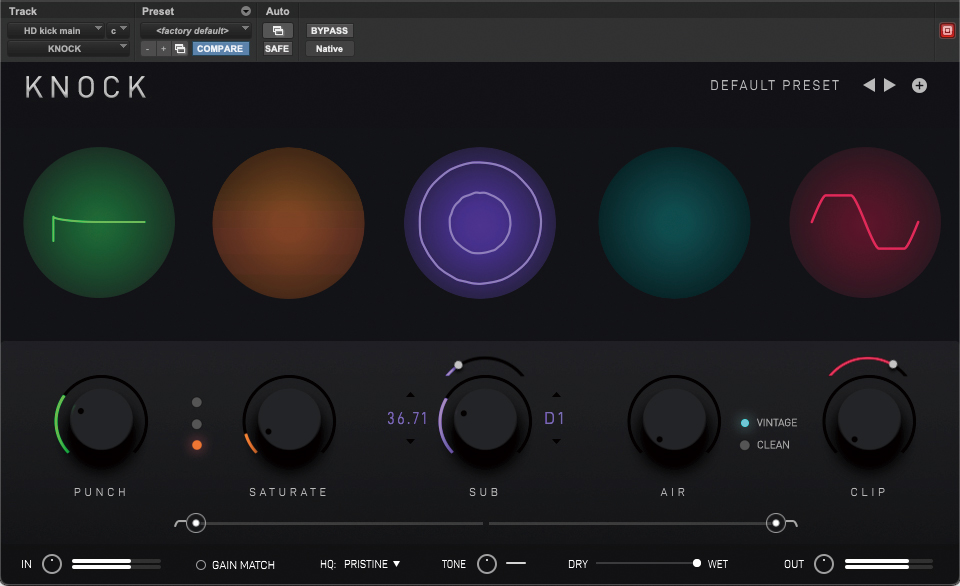
Task: Open HD kick main track selector
Action: coord(56,31)
